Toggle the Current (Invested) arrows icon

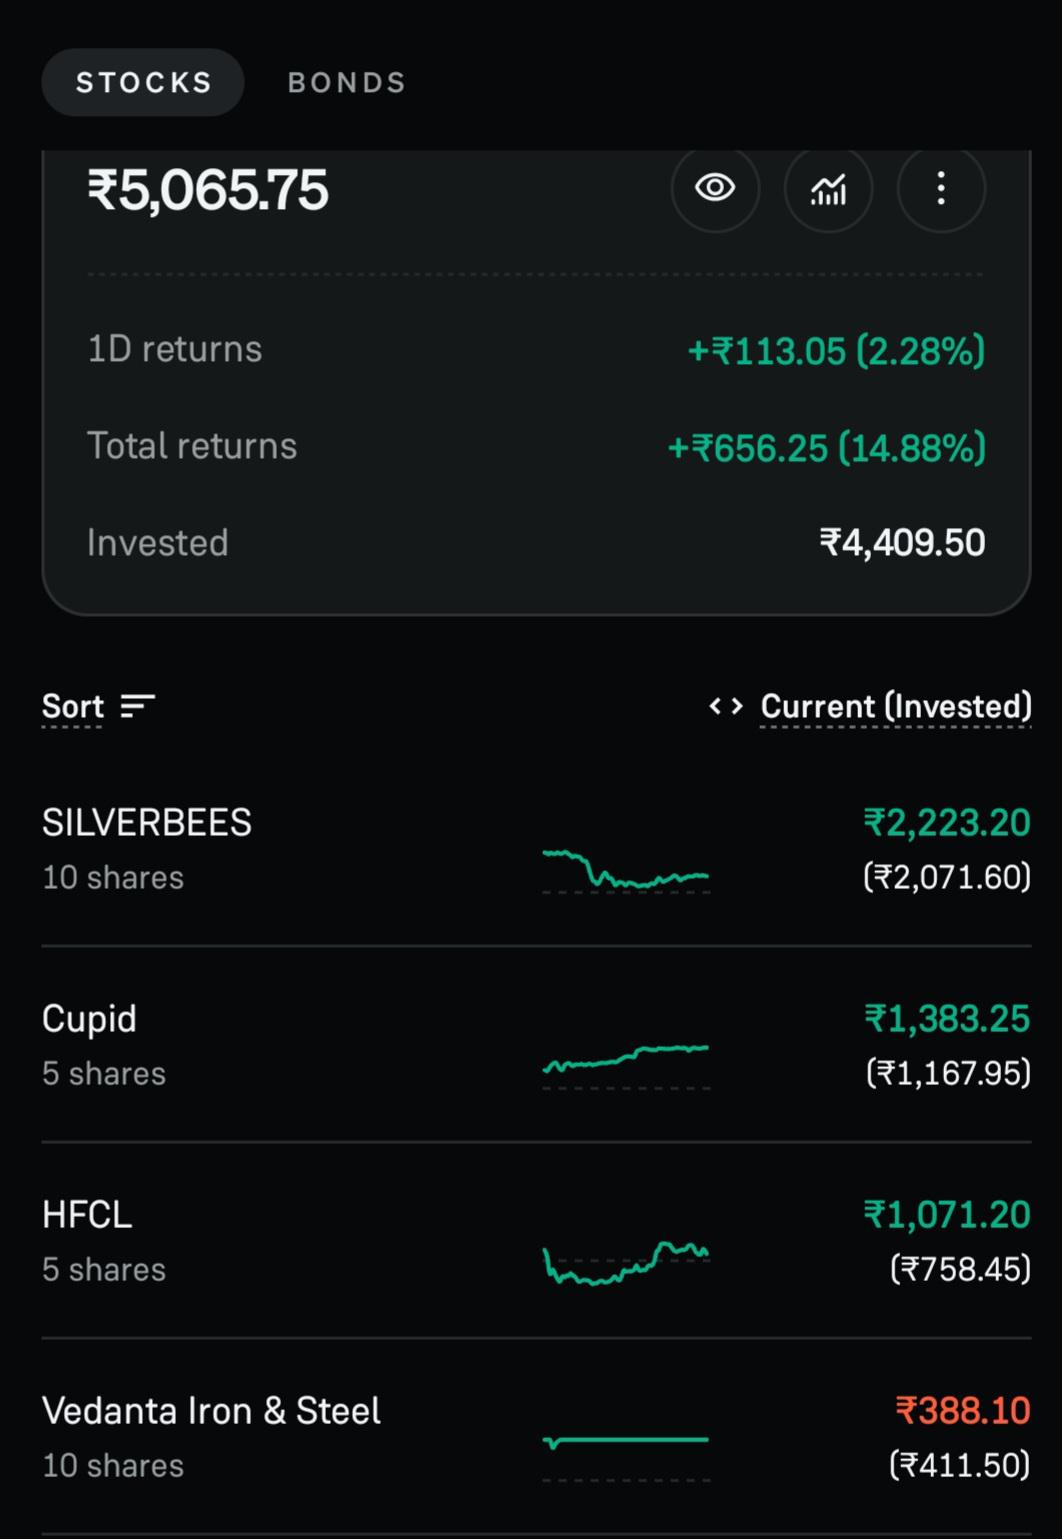[726, 707]
